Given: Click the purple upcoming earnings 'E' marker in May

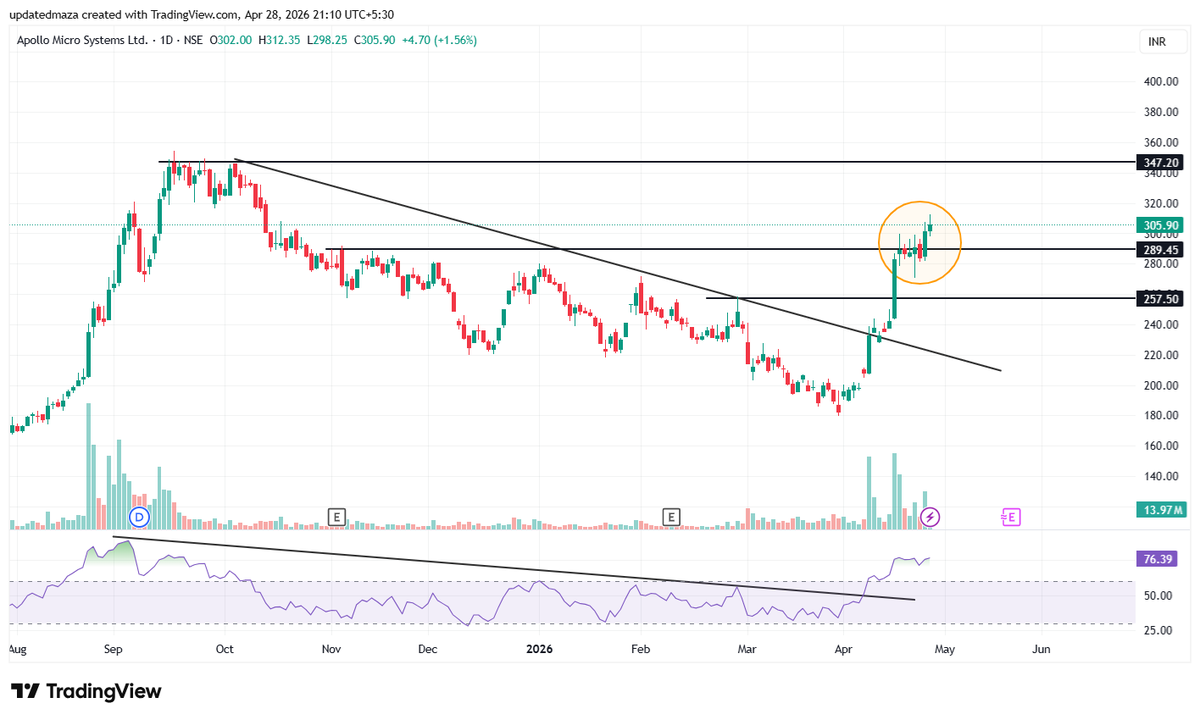Looking at the screenshot, I should click(x=1011, y=517).
